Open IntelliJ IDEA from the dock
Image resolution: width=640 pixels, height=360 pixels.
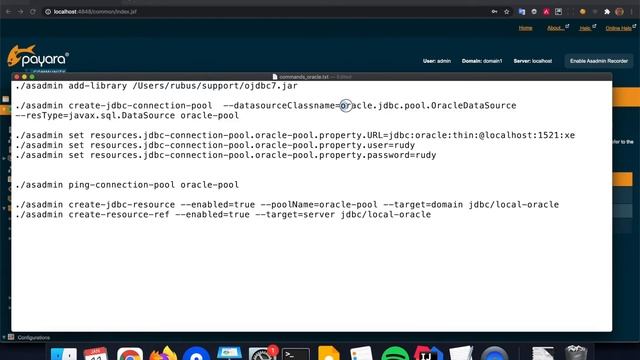click(428, 353)
